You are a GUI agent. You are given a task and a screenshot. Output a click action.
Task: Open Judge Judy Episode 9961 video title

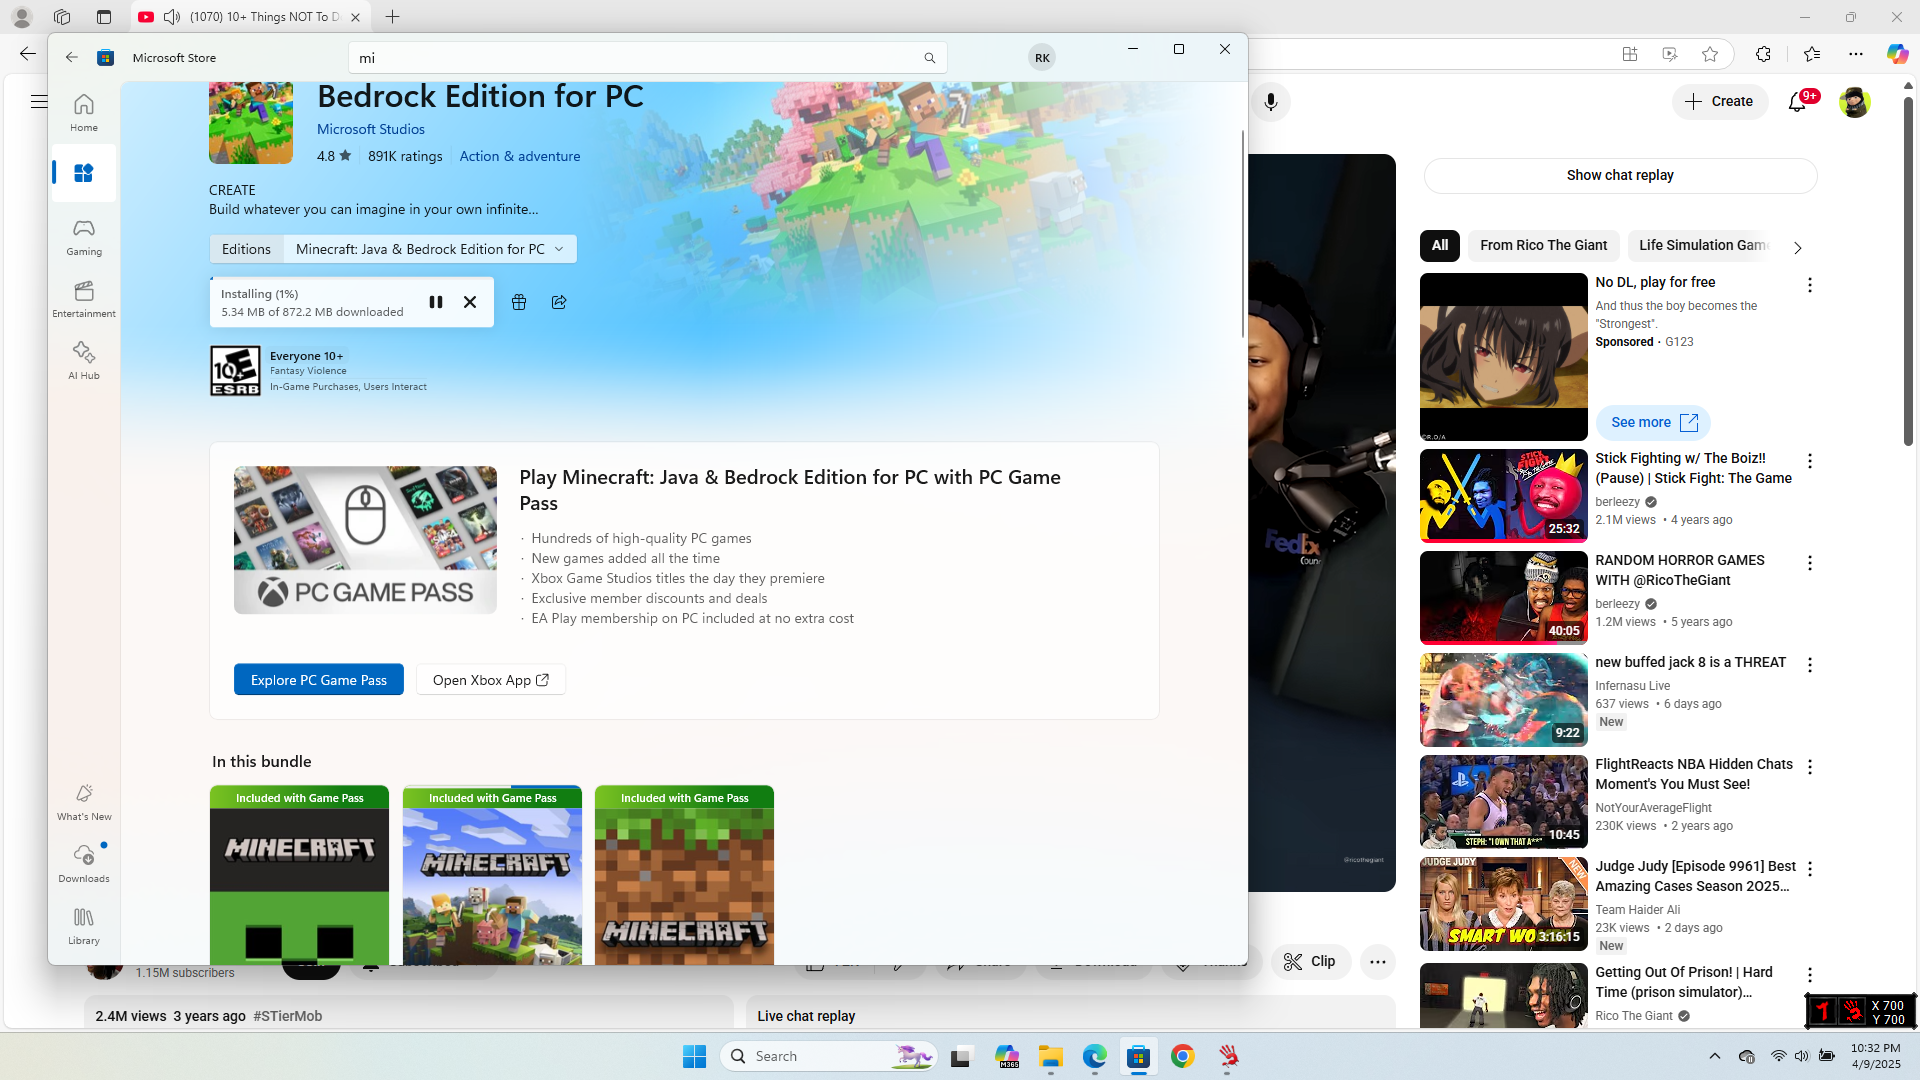[x=1695, y=876]
